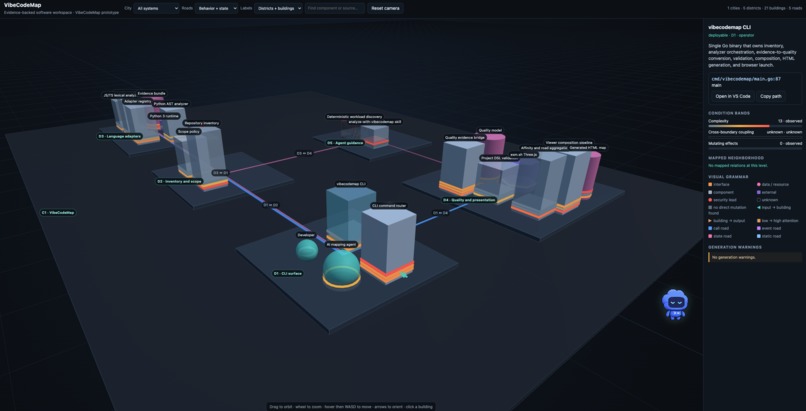Click the 'D1 ⇔ D2' road label

270,205
